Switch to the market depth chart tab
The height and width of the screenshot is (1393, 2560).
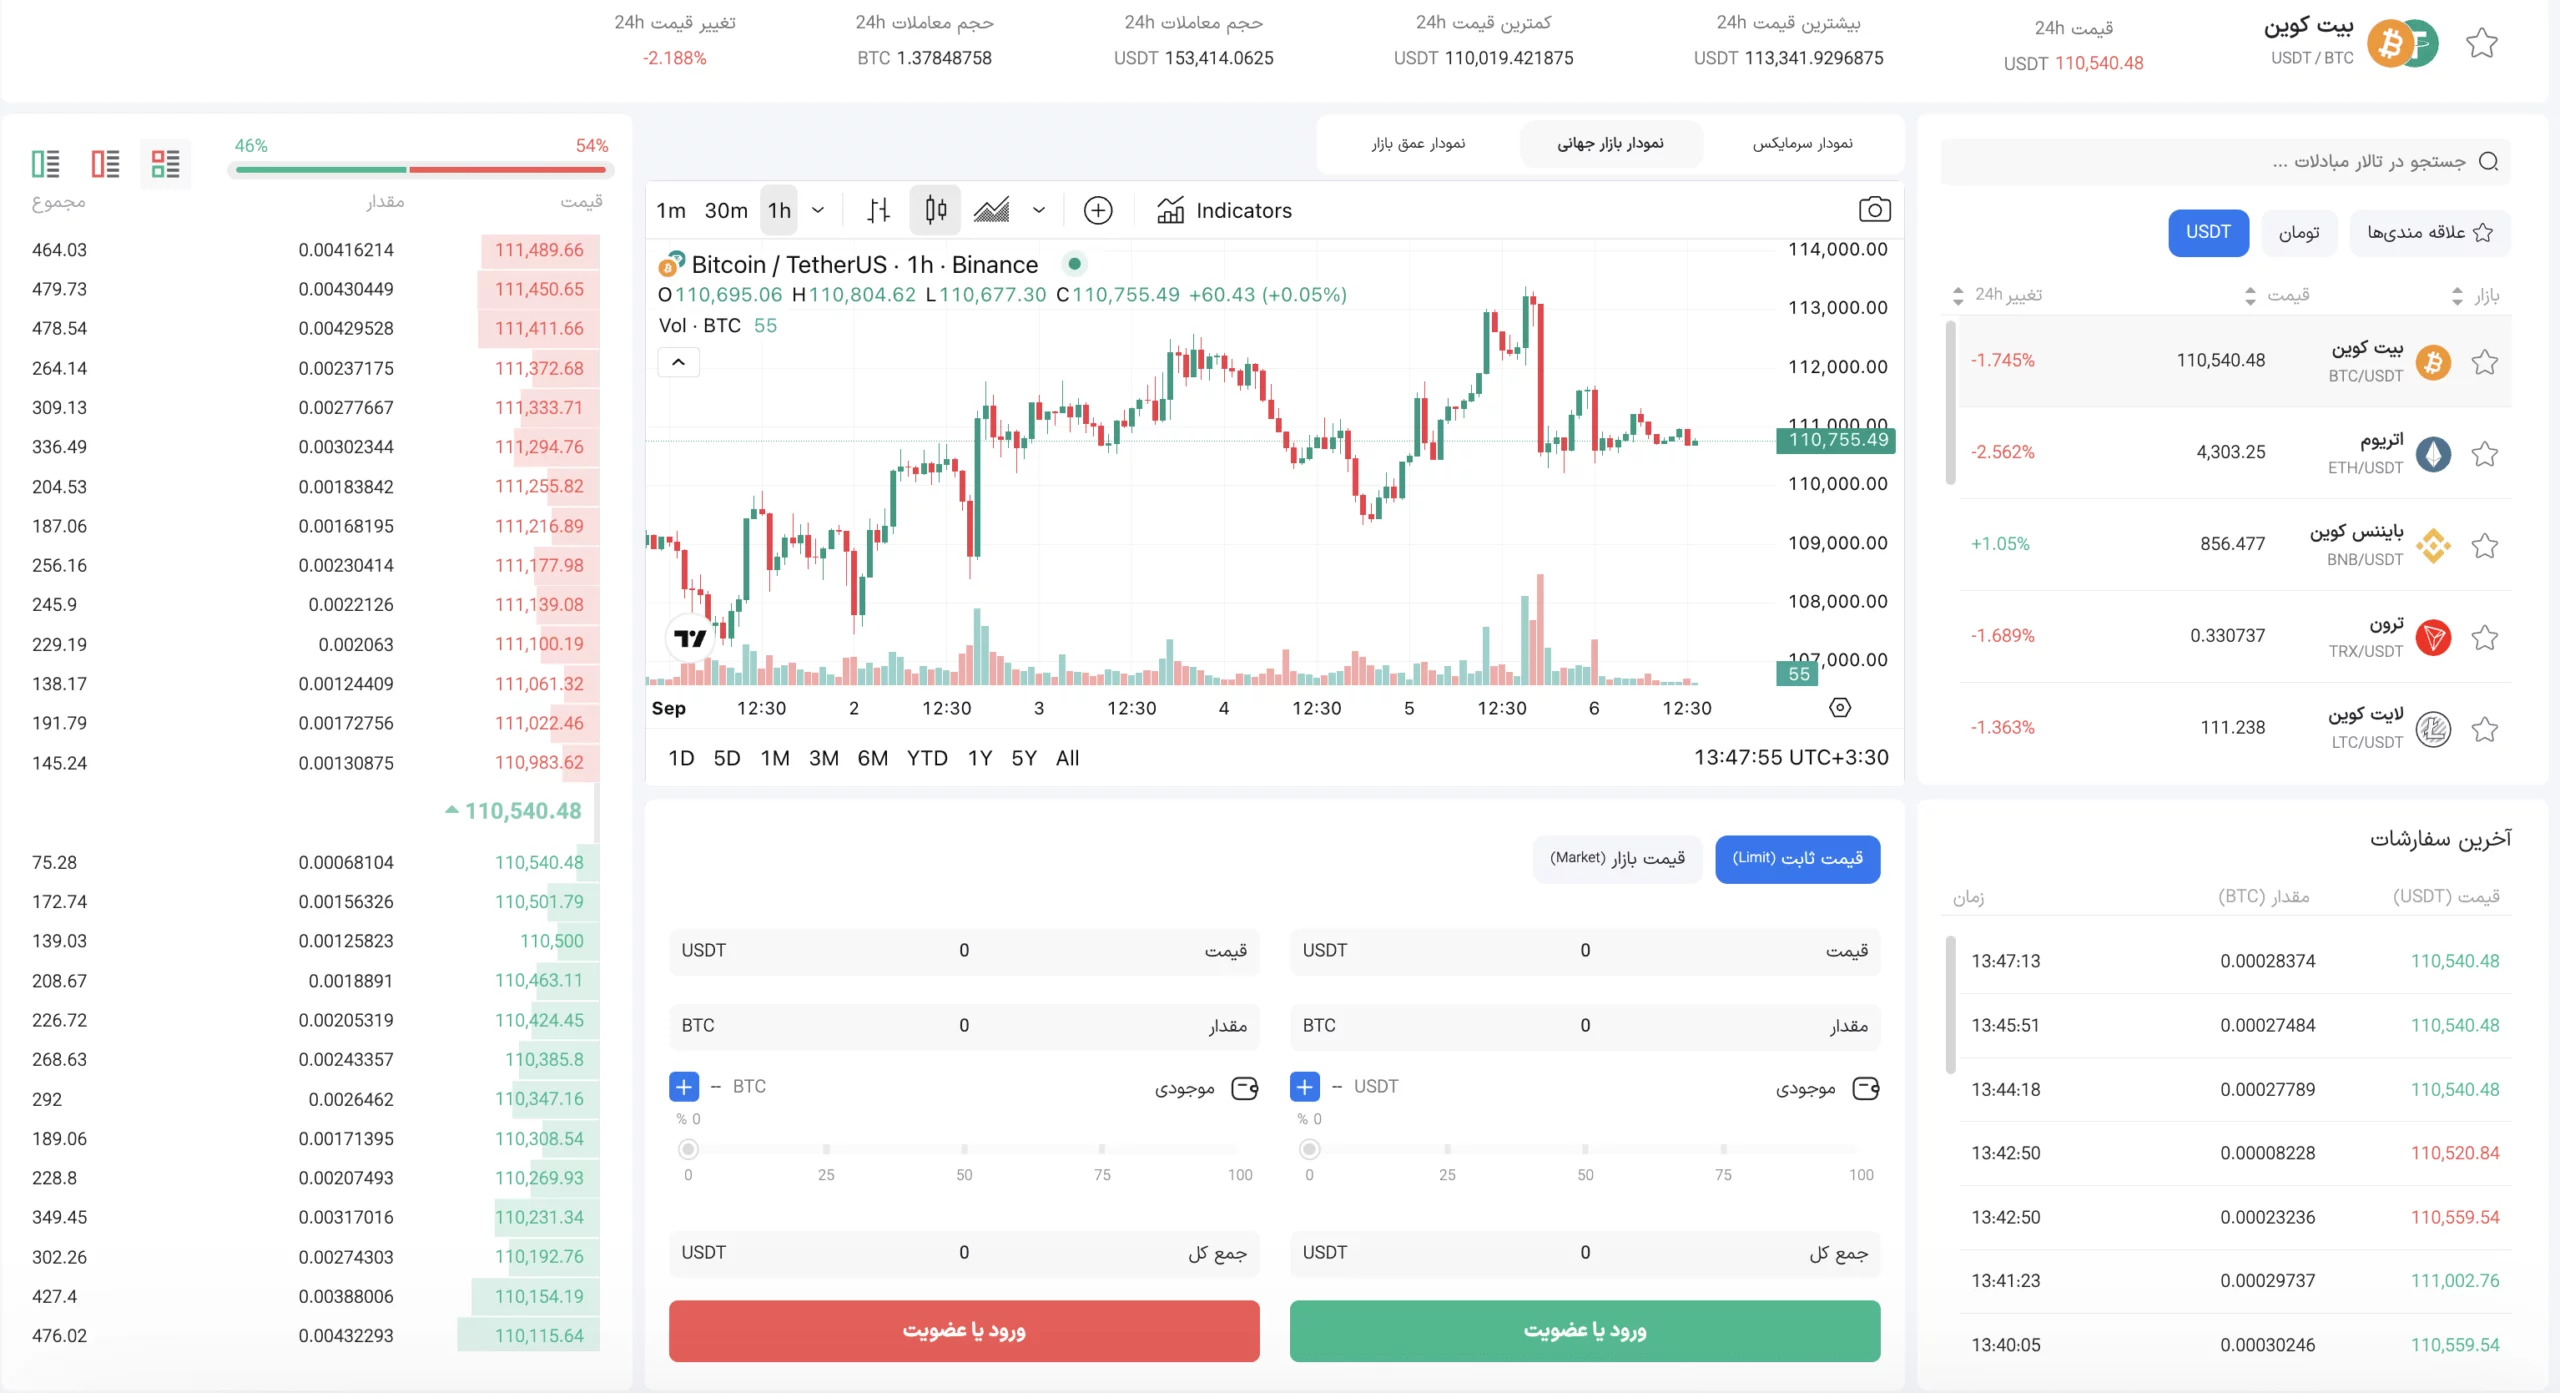coord(1418,144)
